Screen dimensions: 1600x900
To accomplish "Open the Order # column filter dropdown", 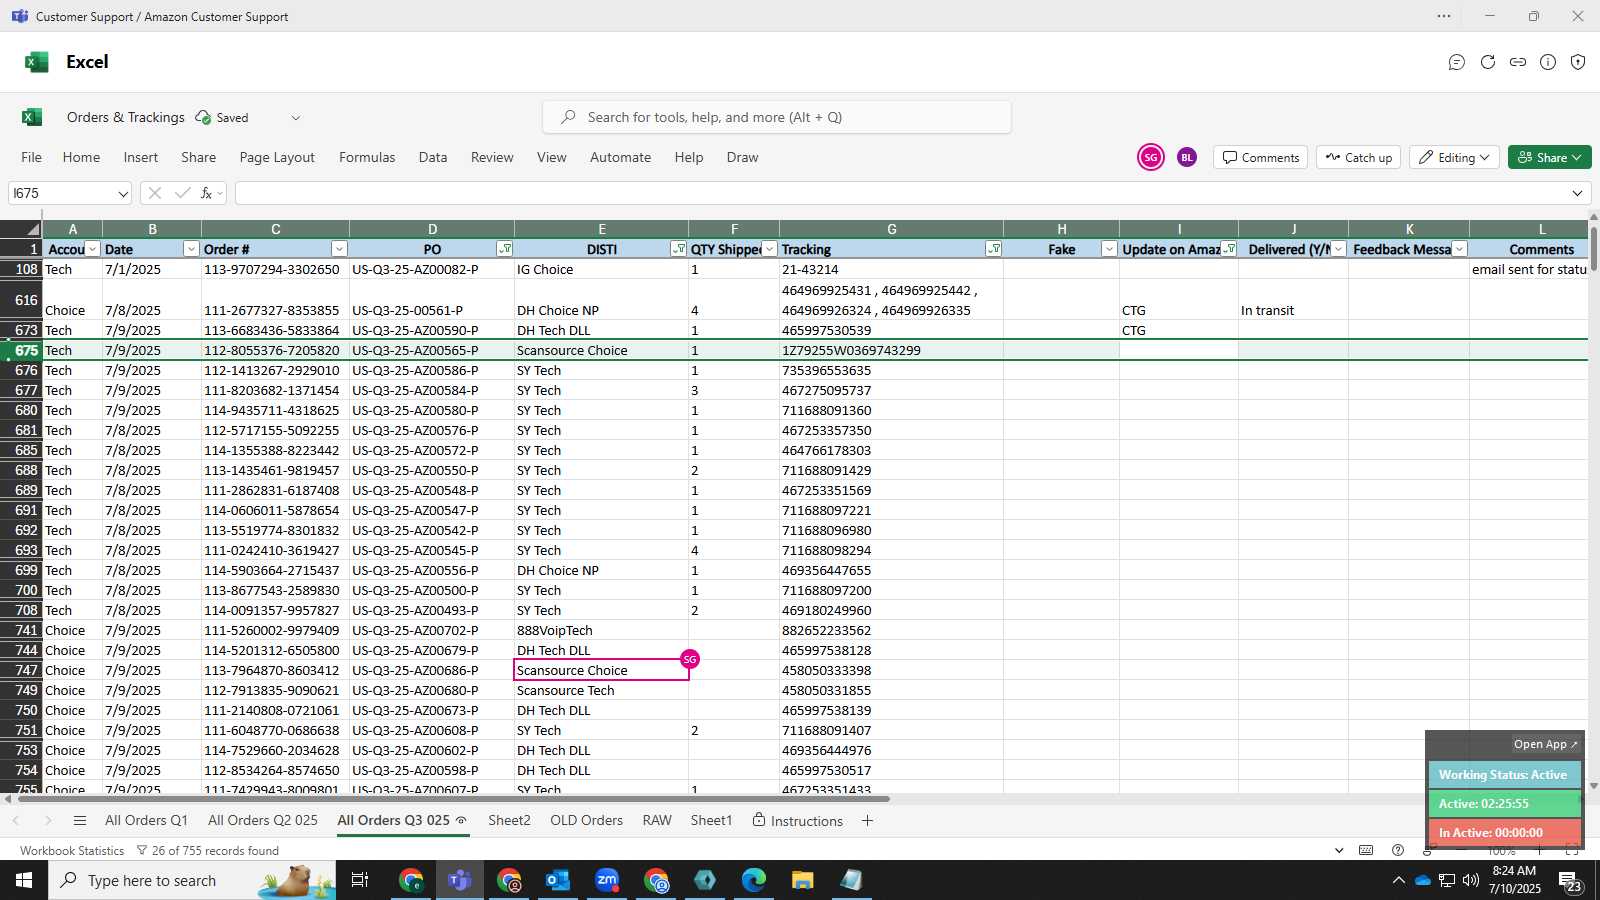I will [x=339, y=249].
